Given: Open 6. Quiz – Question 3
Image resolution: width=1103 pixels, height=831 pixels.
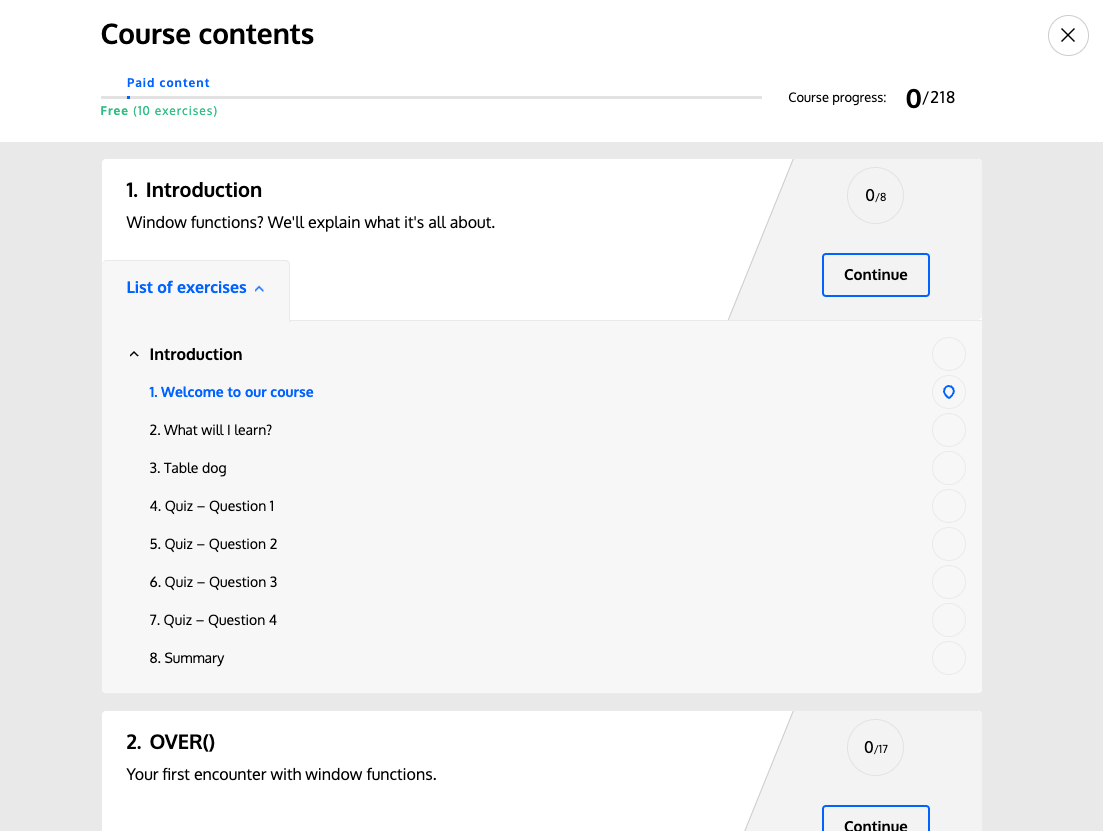Looking at the screenshot, I should pyautogui.click(x=213, y=582).
